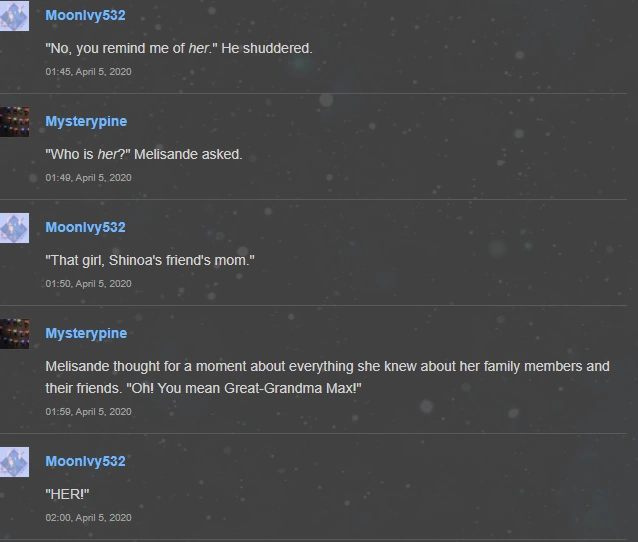Image resolution: width=638 pixels, height=542 pixels.
Task: Click the "HER!" comment text
Action: coord(67,494)
